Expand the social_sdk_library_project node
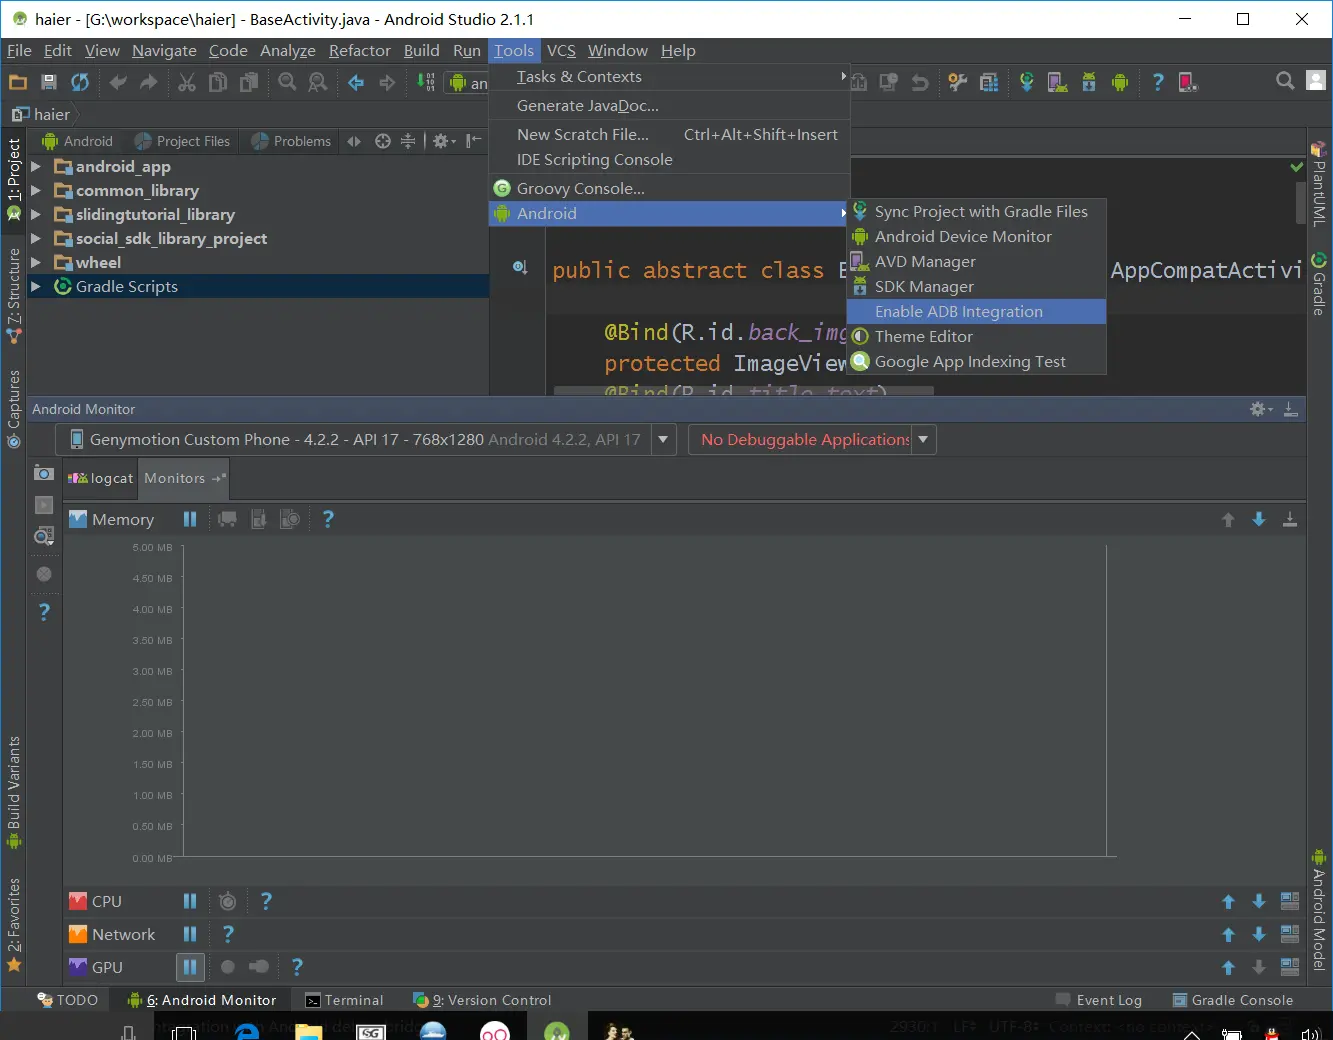Image resolution: width=1333 pixels, height=1040 pixels. [x=36, y=238]
